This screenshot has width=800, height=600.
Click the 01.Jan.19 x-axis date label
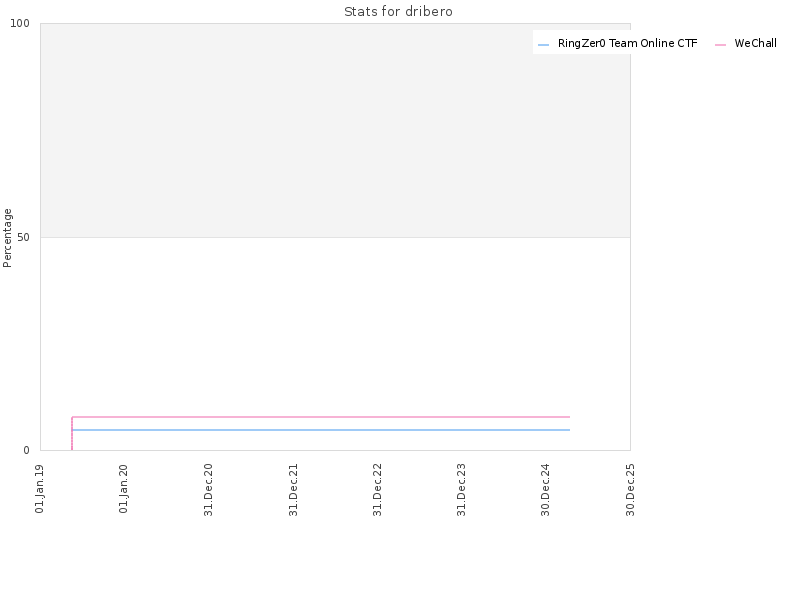point(39,489)
